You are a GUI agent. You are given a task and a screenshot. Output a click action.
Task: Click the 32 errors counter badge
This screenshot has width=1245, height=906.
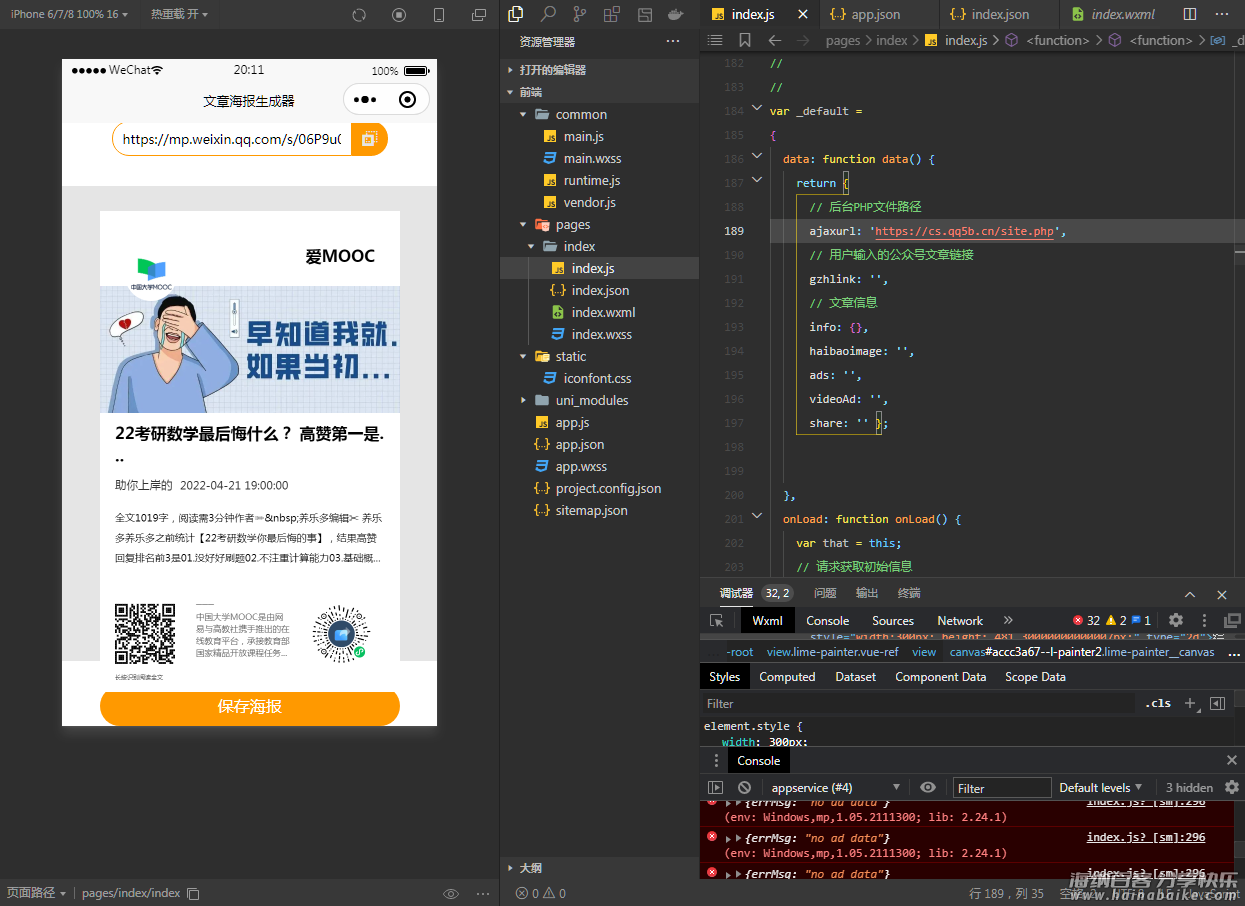click(x=1086, y=620)
